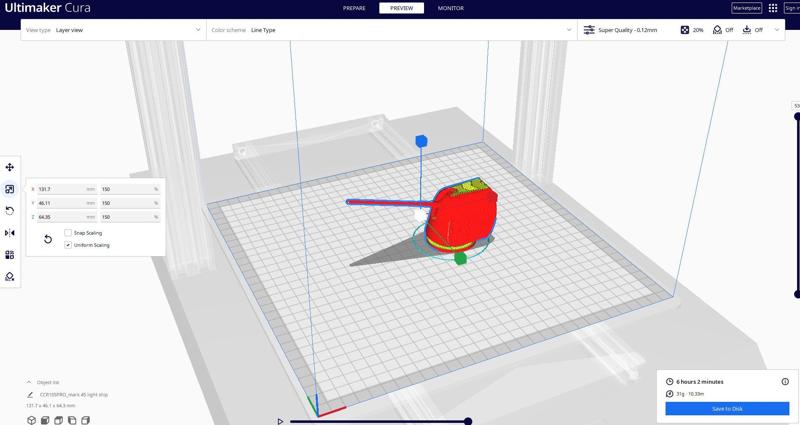The image size is (800, 425).
Task: Switch to the PREVIEW stage
Action: (x=402, y=8)
